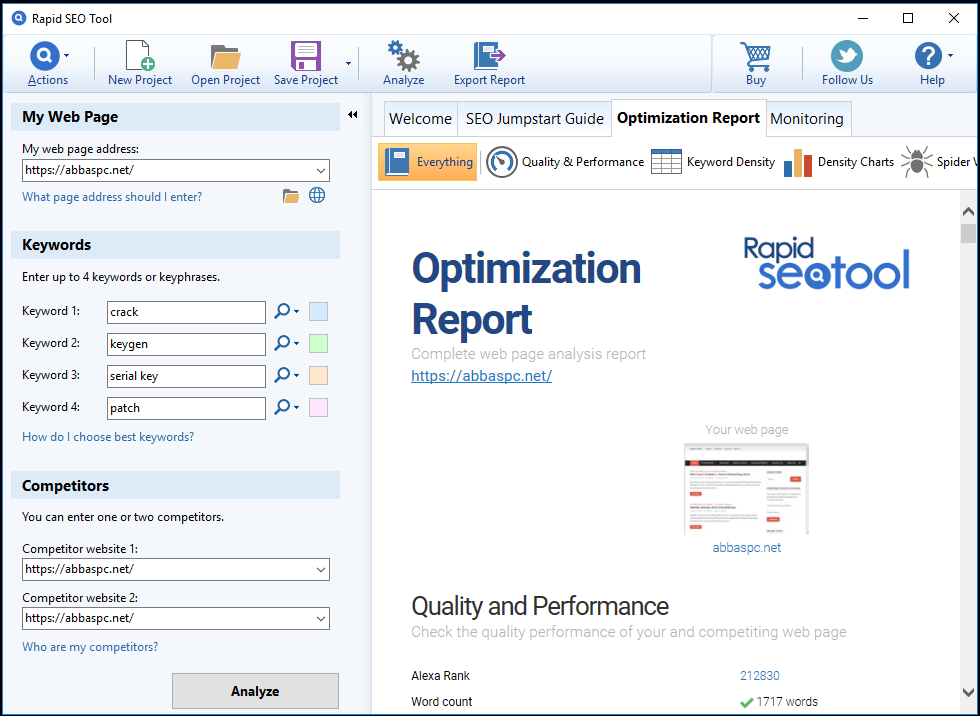This screenshot has height=716, width=980.
Task: Click the report scrollbar up arrow
Action: (x=968, y=212)
